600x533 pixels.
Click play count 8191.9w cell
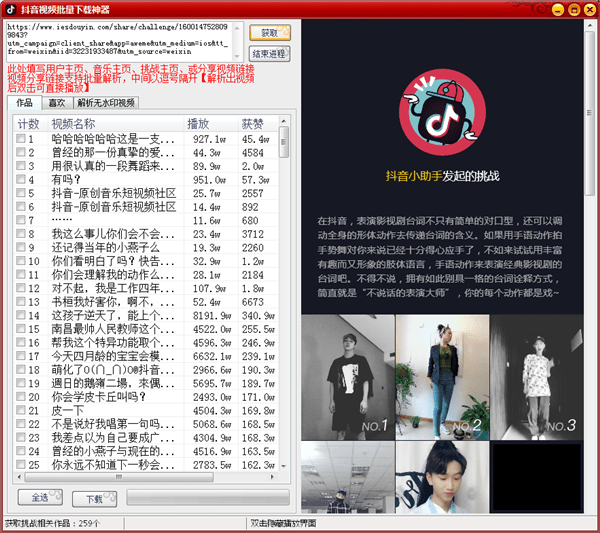pyautogui.click(x=212, y=316)
